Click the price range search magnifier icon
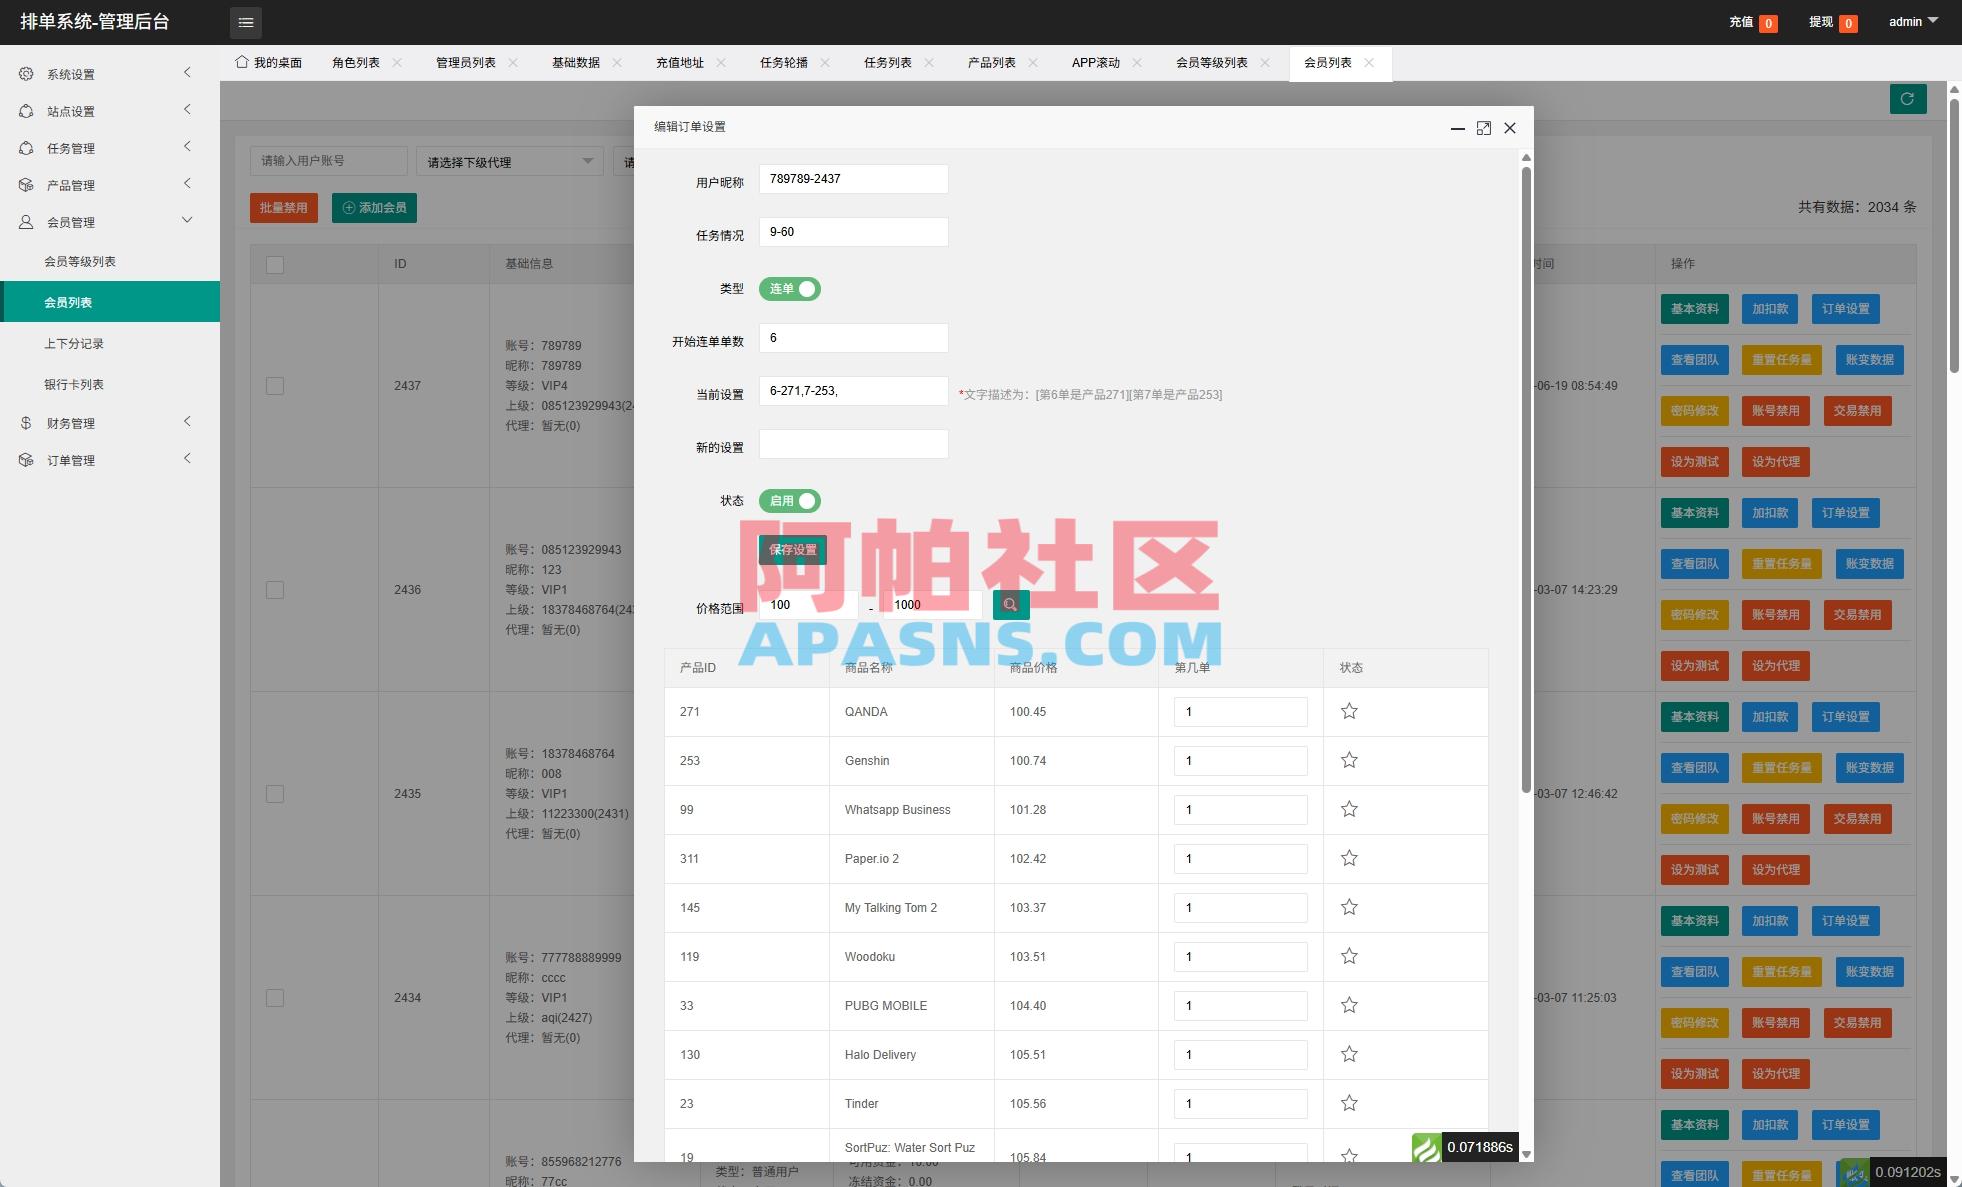Viewport: 1962px width, 1187px height. (1010, 604)
